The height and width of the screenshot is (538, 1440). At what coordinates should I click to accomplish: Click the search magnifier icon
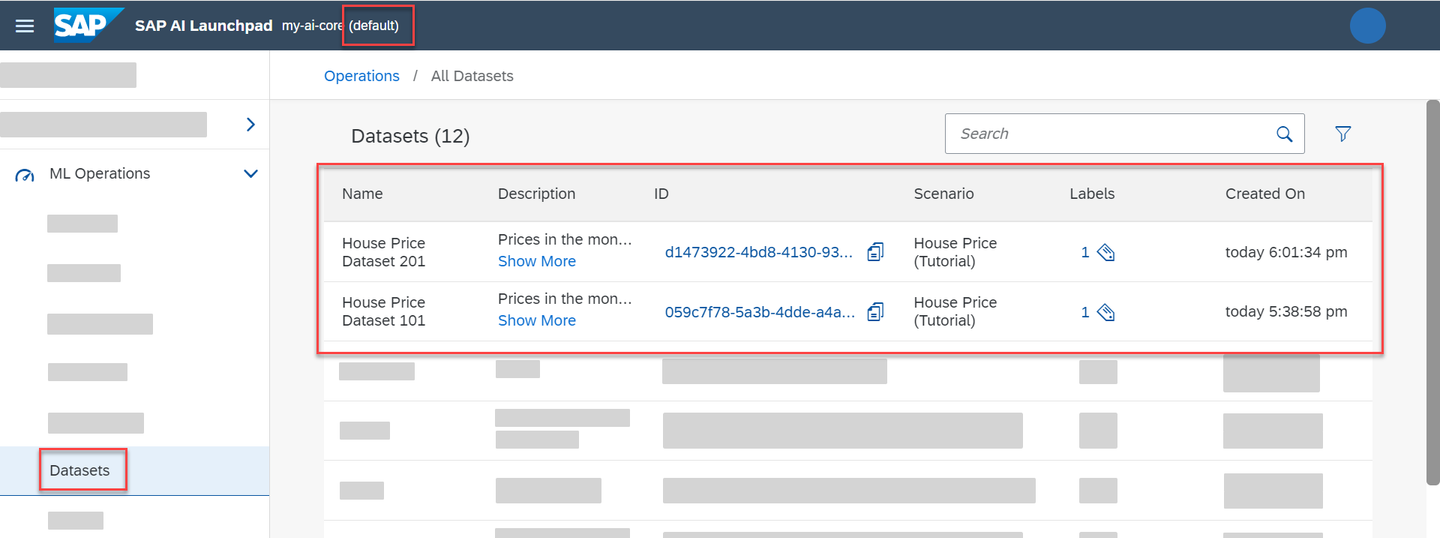[x=1284, y=134]
